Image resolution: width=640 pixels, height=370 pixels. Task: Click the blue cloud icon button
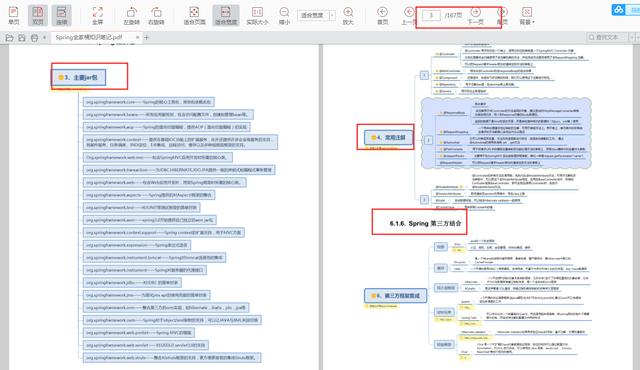pos(619,10)
